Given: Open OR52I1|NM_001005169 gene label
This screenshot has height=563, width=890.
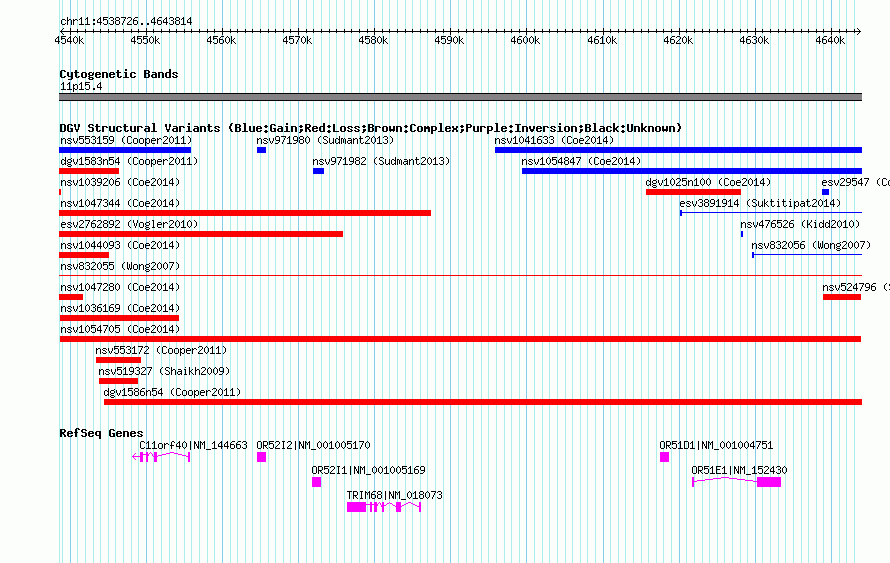Looking at the screenshot, I should click(x=368, y=470).
